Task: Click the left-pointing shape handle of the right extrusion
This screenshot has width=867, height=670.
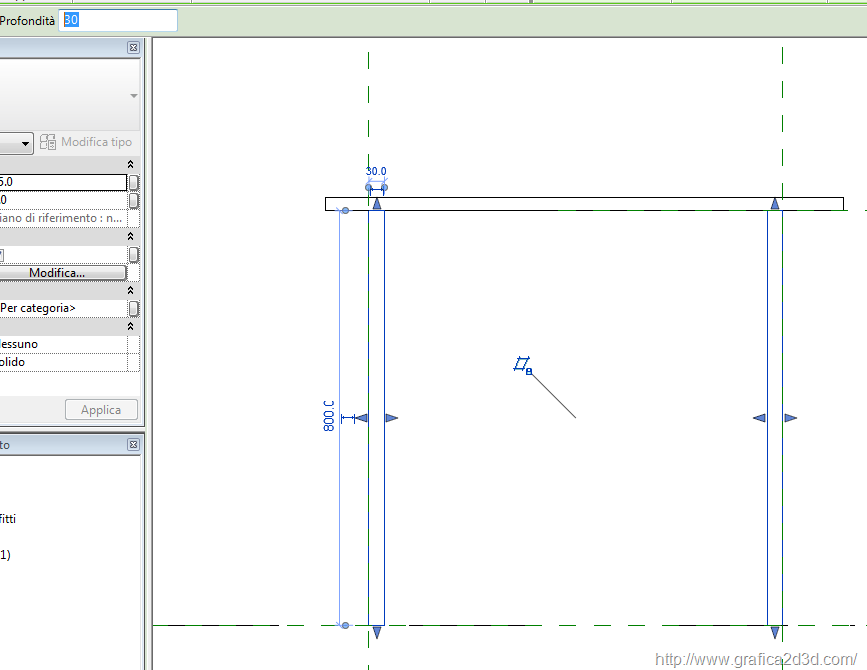Action: (759, 418)
